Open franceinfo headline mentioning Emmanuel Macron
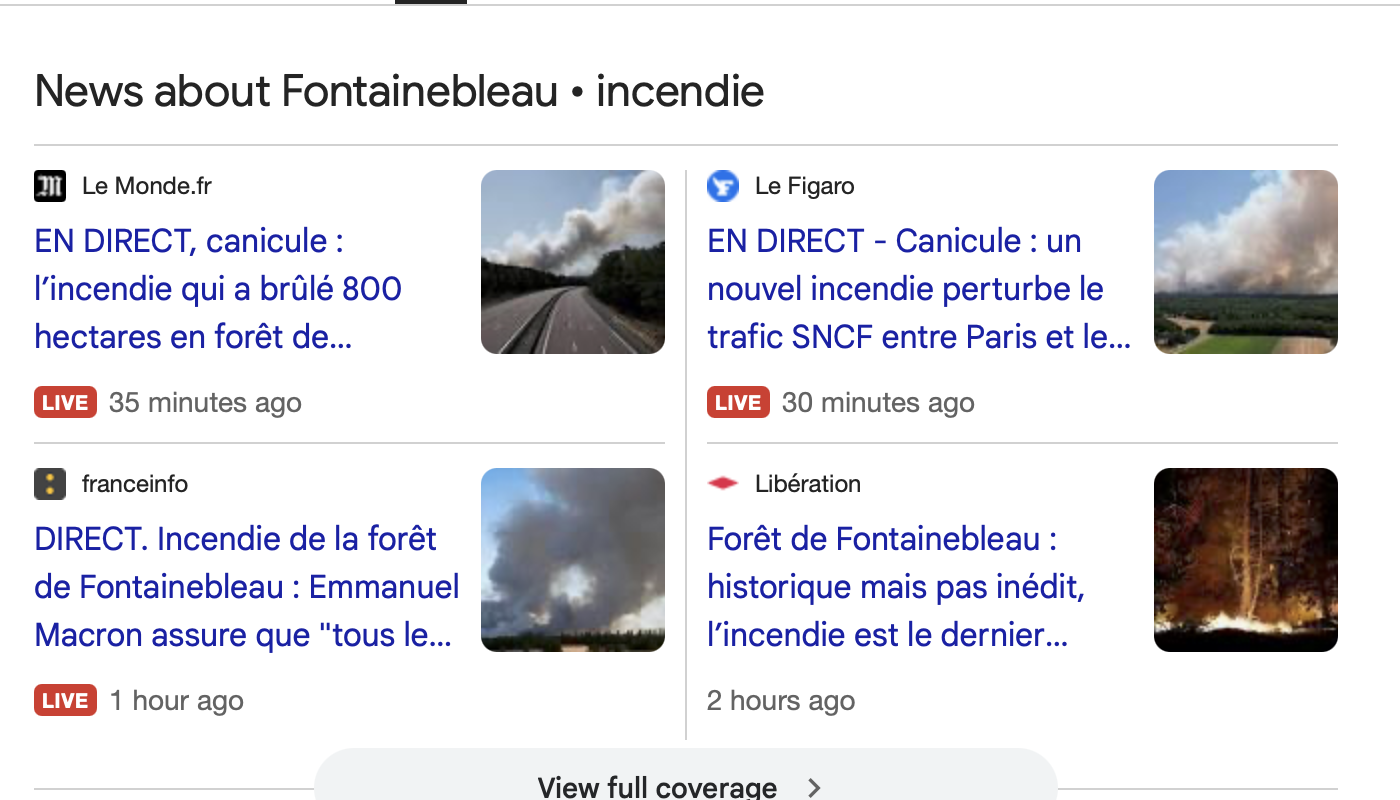 [247, 587]
